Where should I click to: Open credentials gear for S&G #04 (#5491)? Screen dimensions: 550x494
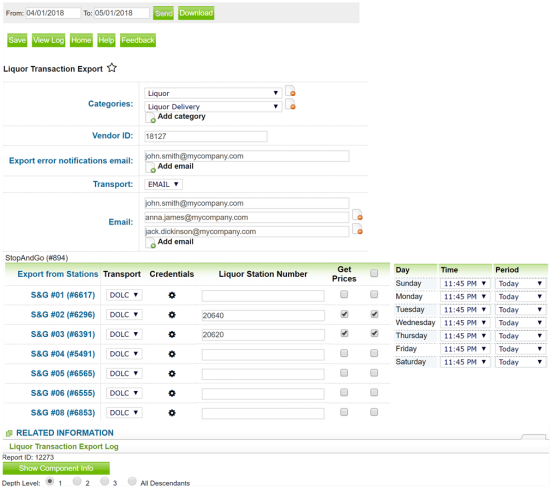tap(172, 354)
